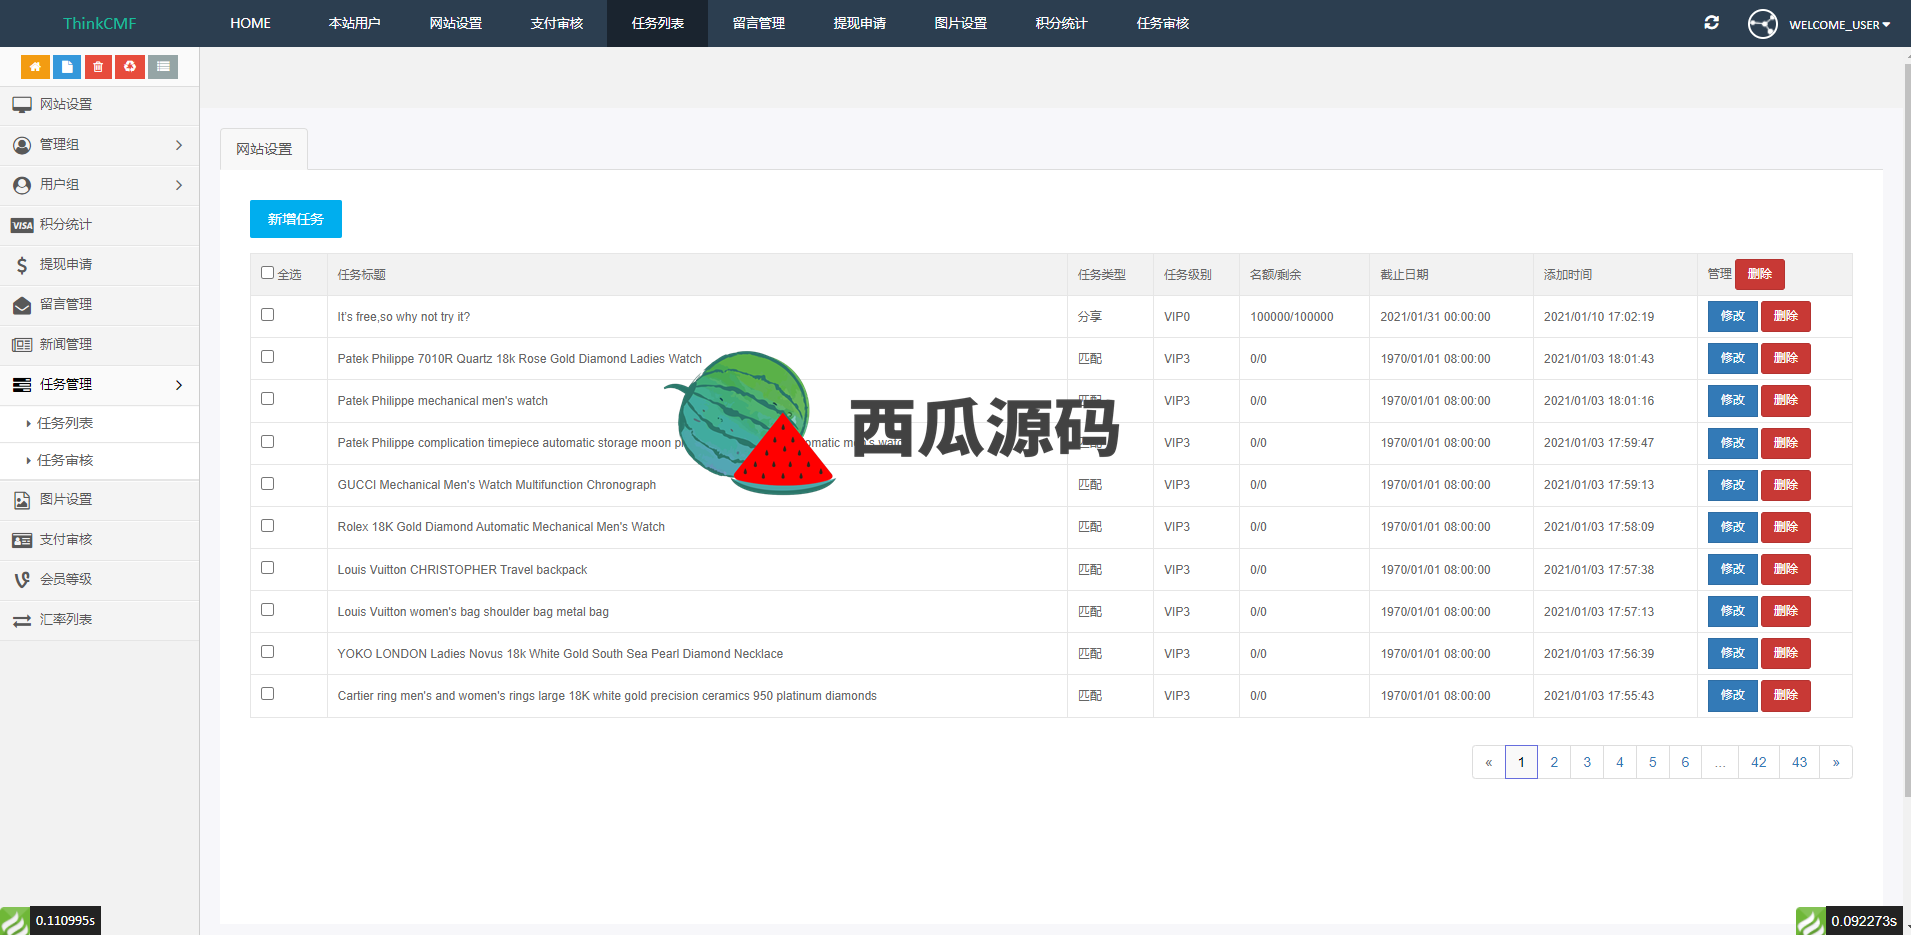The width and height of the screenshot is (1911, 935).
Task: Click the dollar icon beside 提现申请
Action: coord(22,265)
